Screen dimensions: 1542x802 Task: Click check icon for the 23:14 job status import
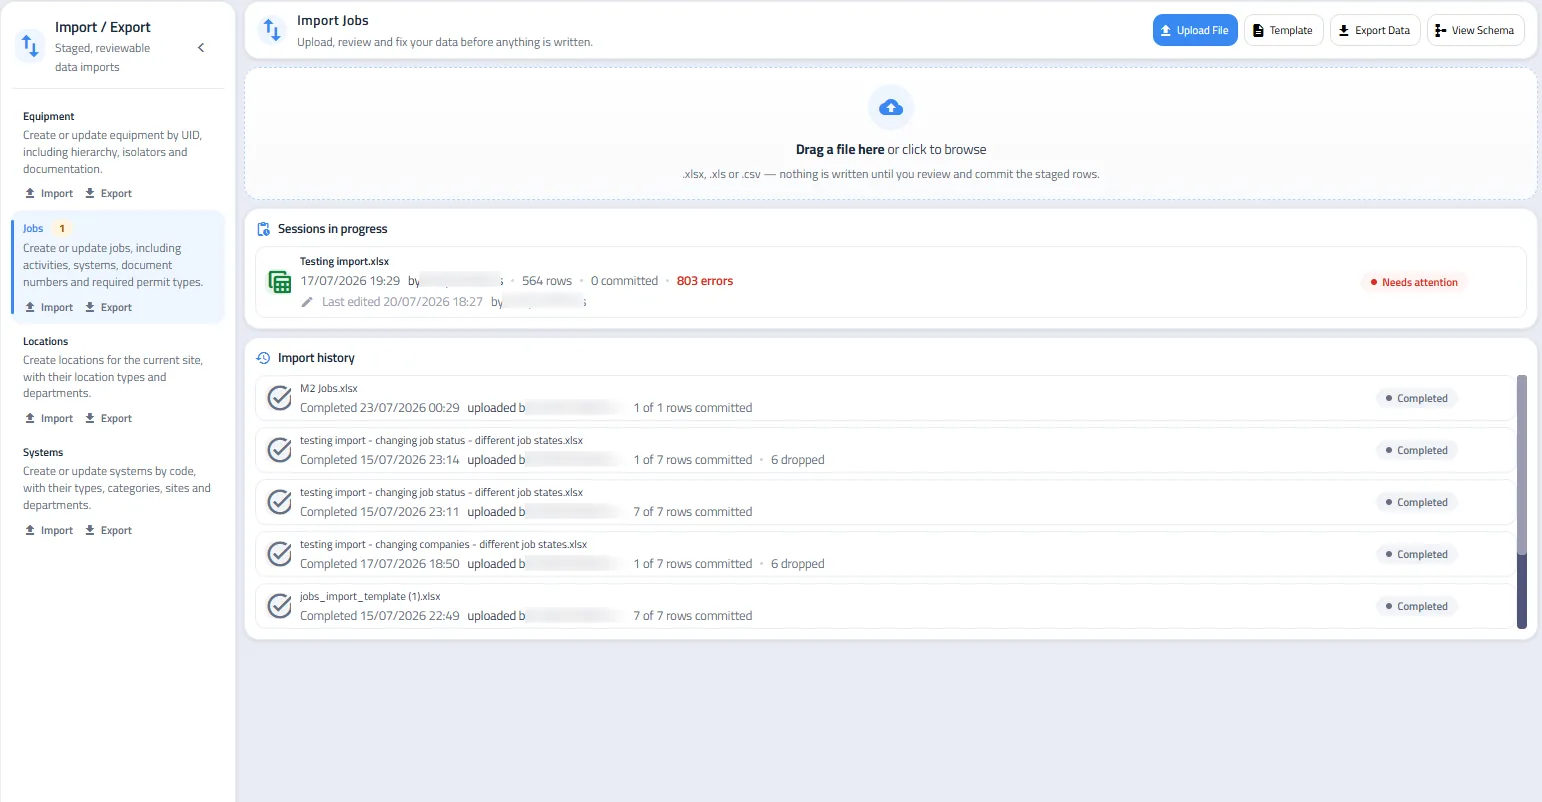(x=280, y=450)
